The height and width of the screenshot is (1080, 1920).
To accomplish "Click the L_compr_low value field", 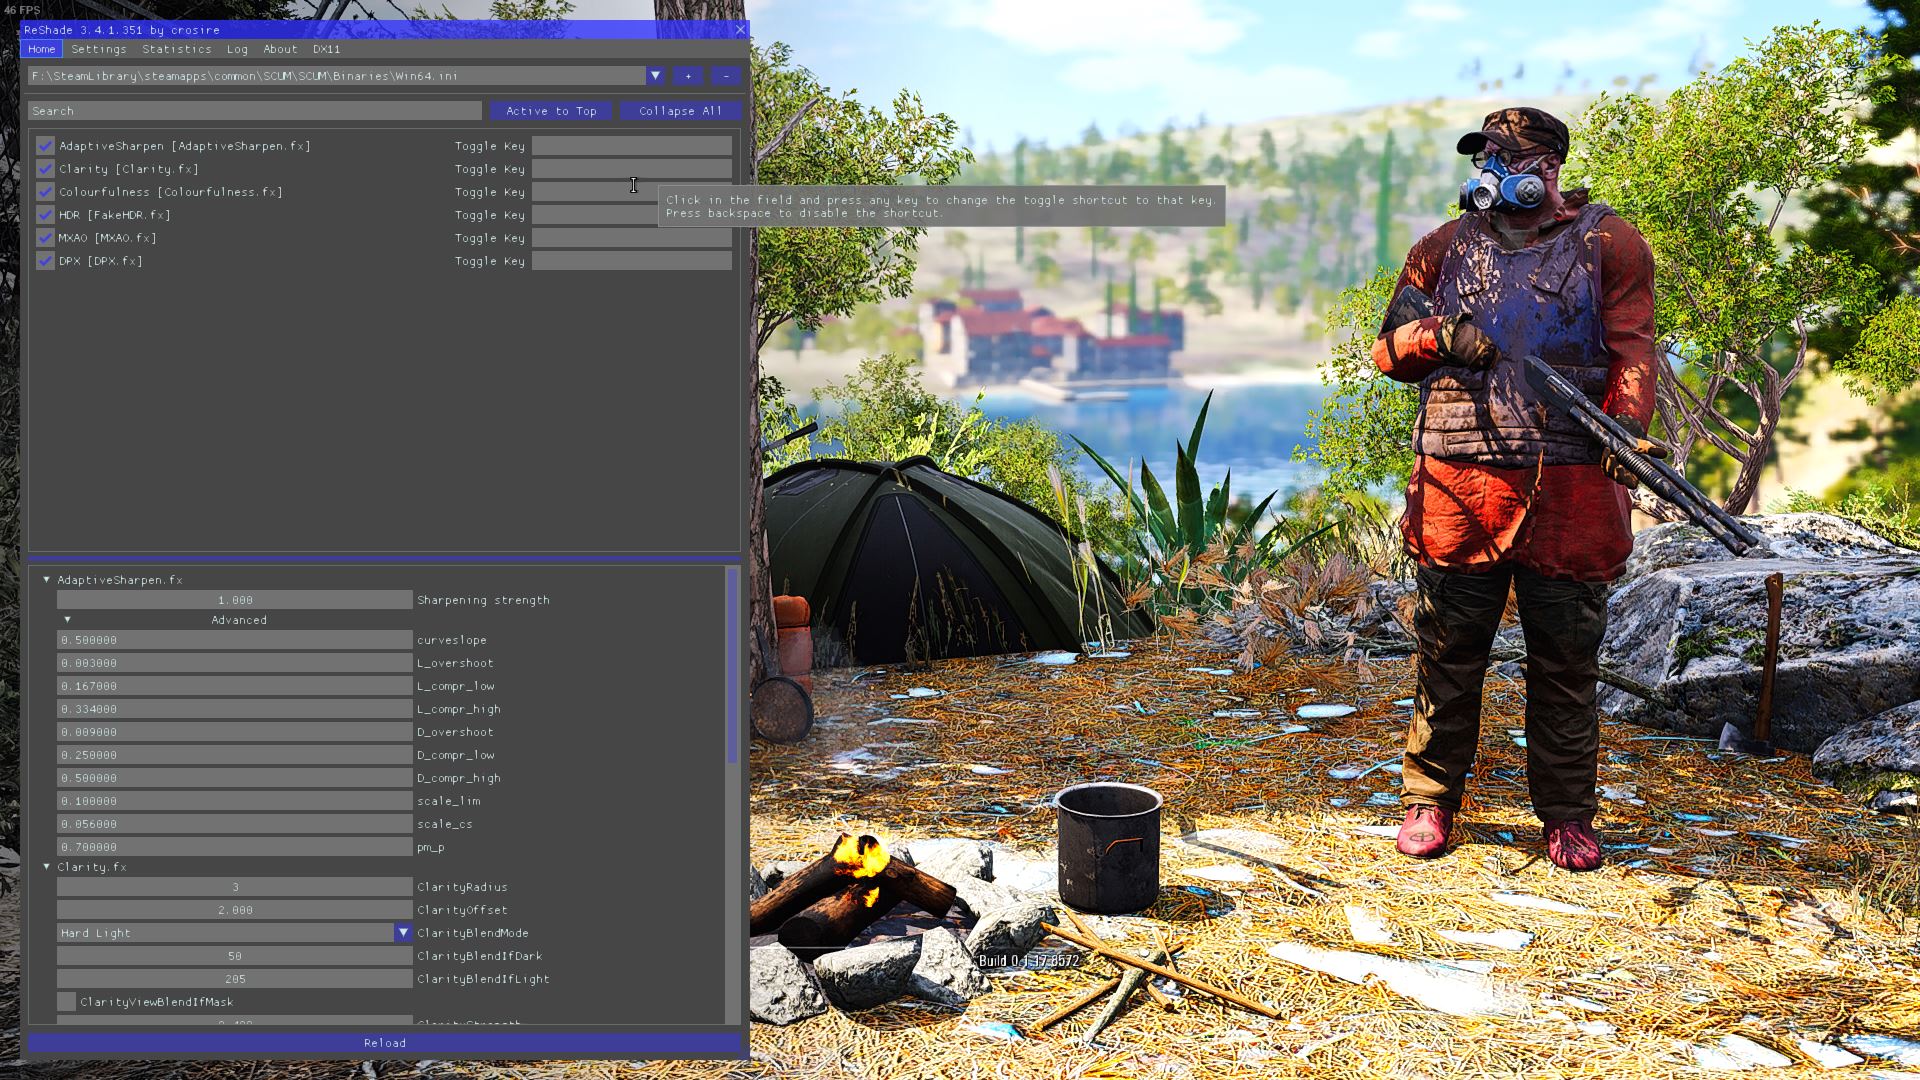I will click(x=234, y=686).
